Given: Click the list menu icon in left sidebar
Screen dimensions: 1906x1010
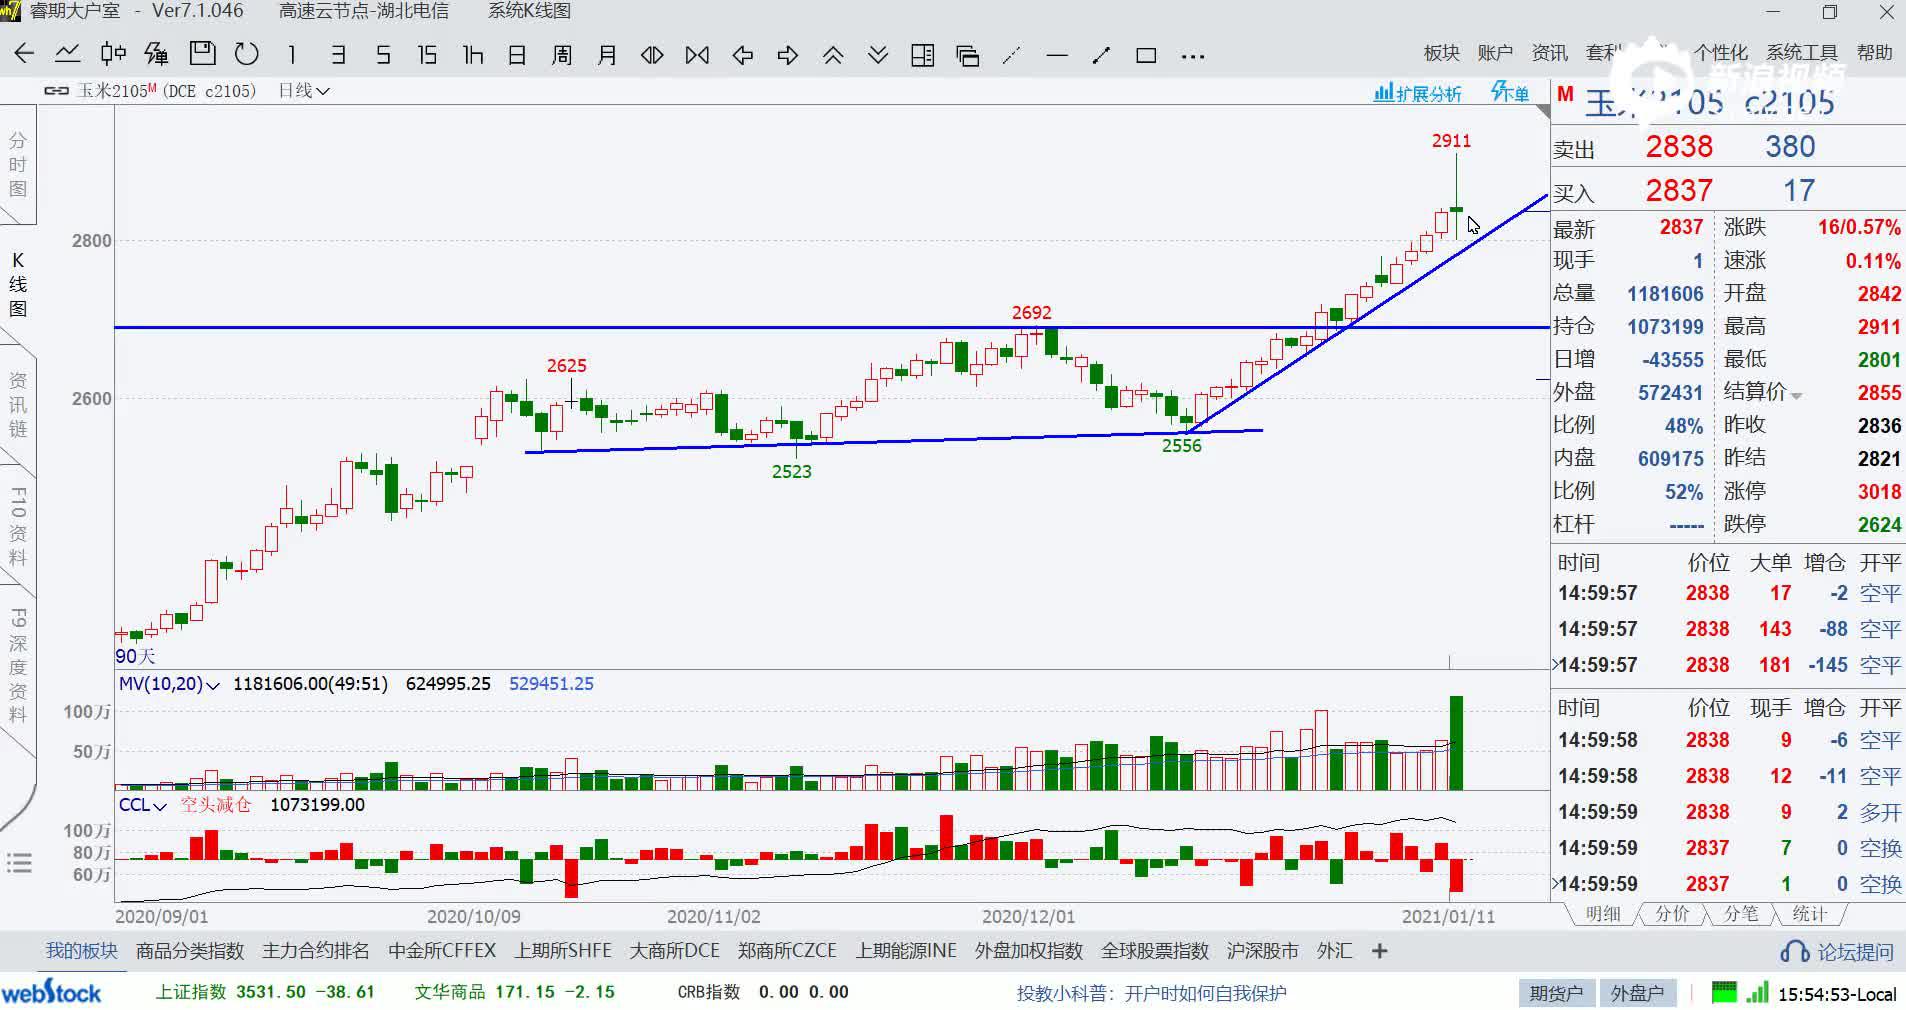Looking at the screenshot, I should point(19,862).
